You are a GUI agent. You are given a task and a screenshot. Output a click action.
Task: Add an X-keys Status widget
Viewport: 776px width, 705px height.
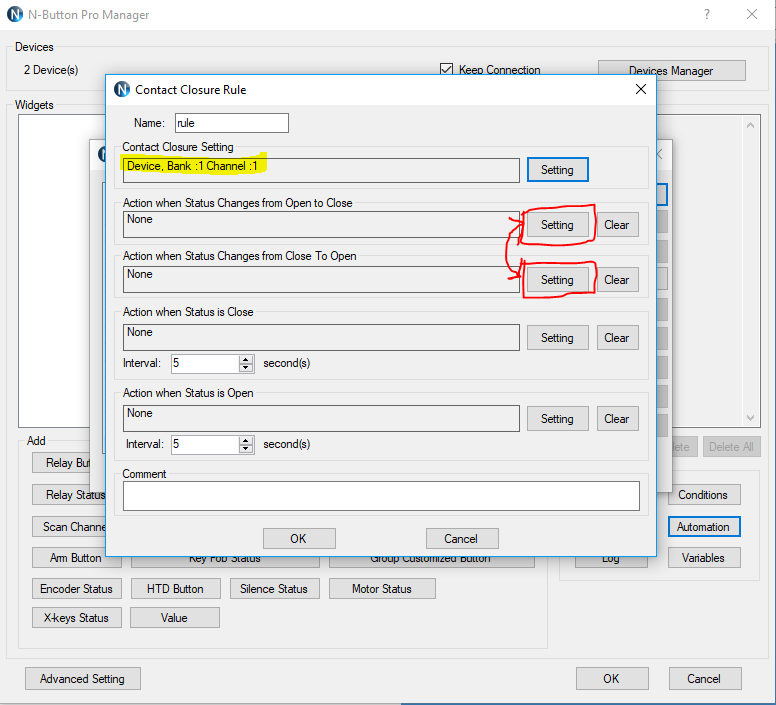pos(77,617)
